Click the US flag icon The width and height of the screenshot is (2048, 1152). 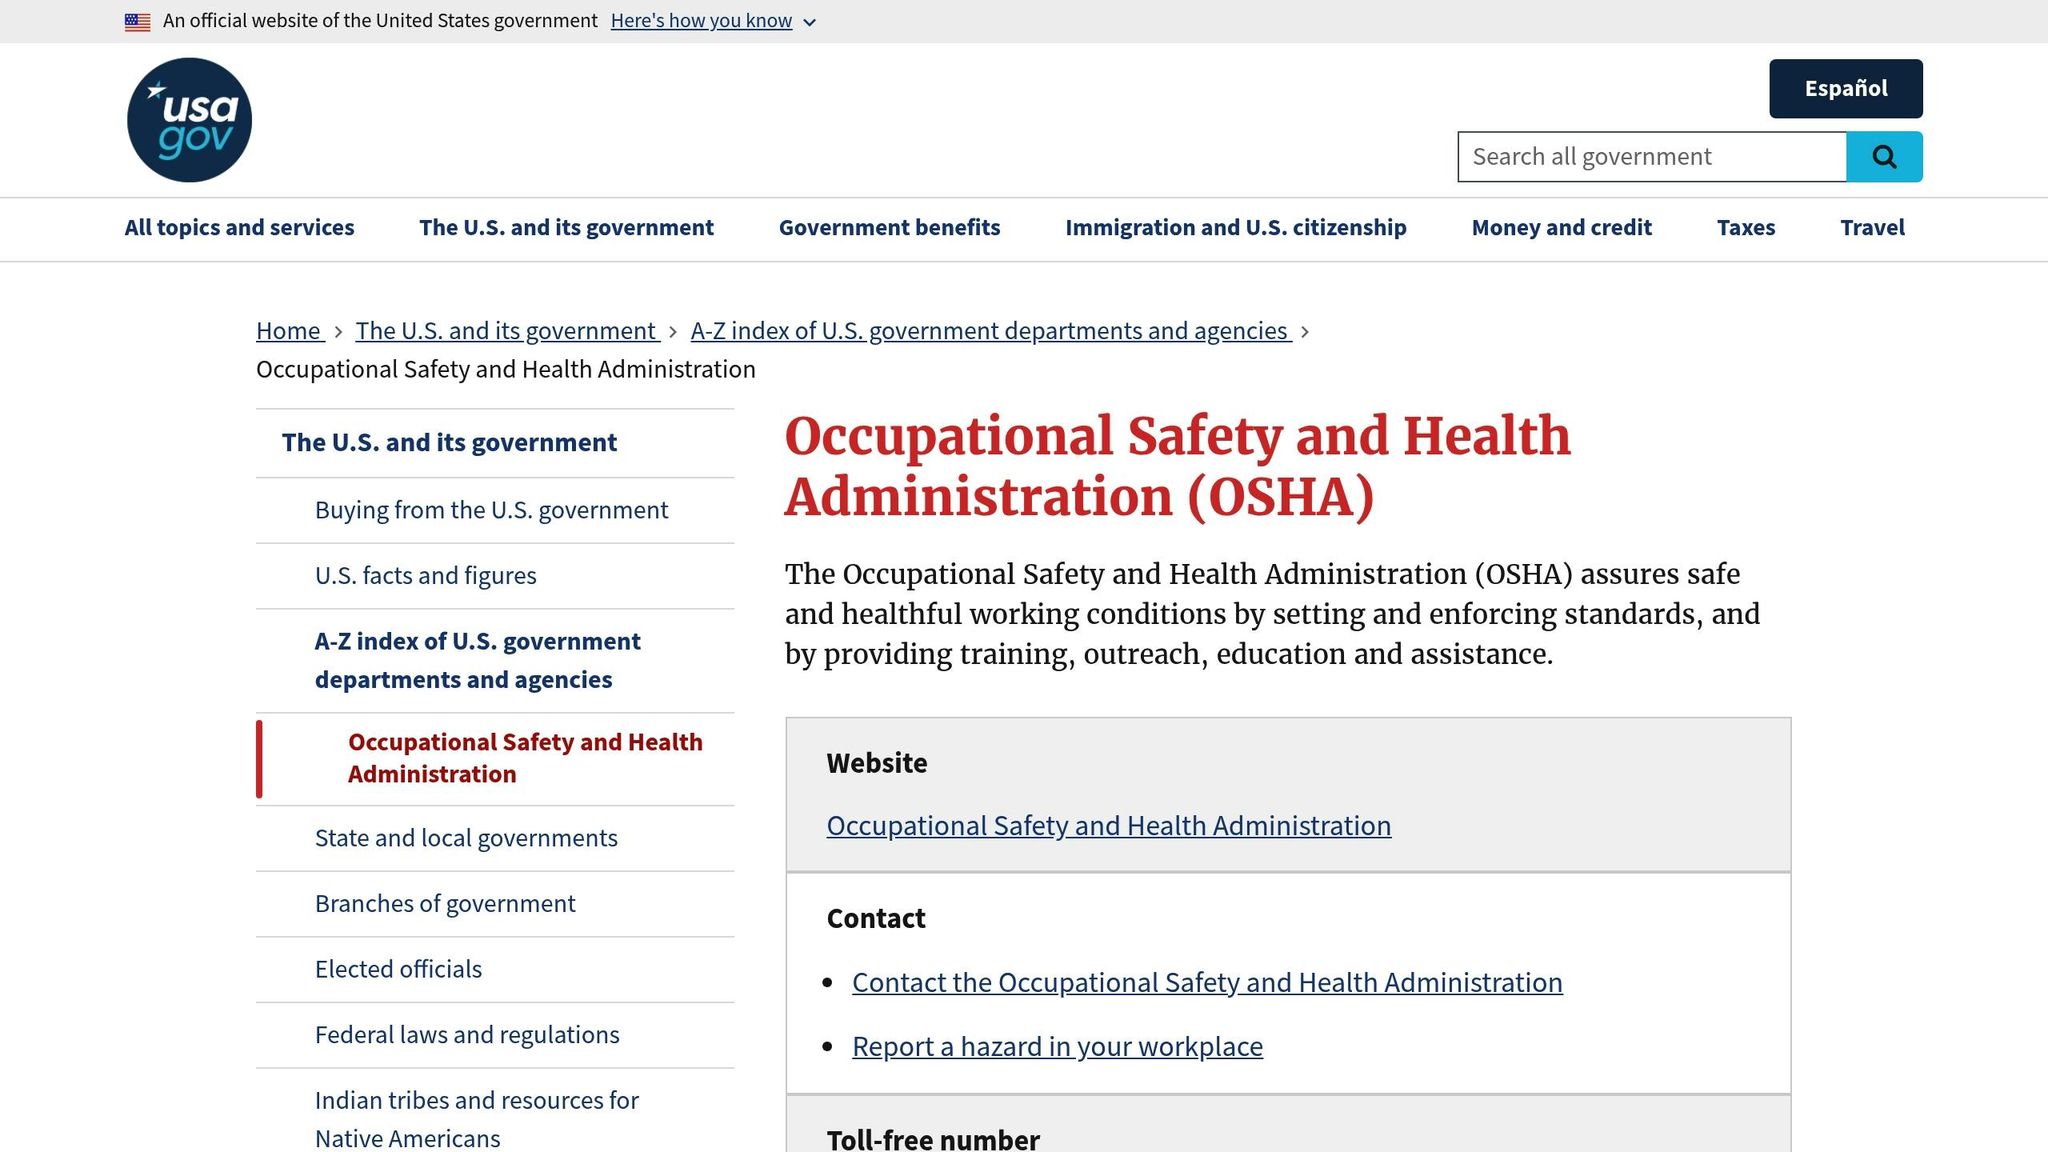pos(138,21)
